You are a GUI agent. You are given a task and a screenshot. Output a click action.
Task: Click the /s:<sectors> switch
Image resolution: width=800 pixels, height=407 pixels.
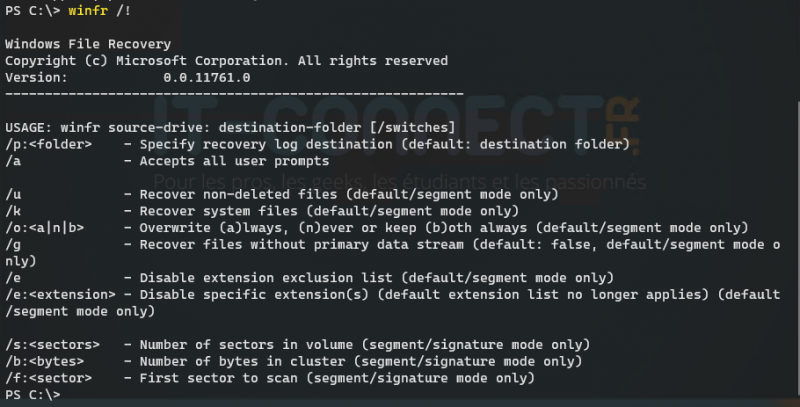tap(45, 344)
